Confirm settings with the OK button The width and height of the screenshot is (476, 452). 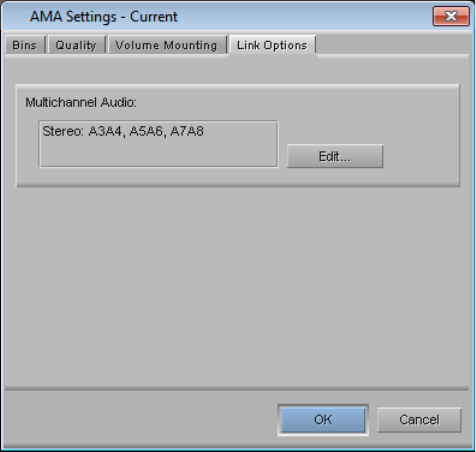323,420
